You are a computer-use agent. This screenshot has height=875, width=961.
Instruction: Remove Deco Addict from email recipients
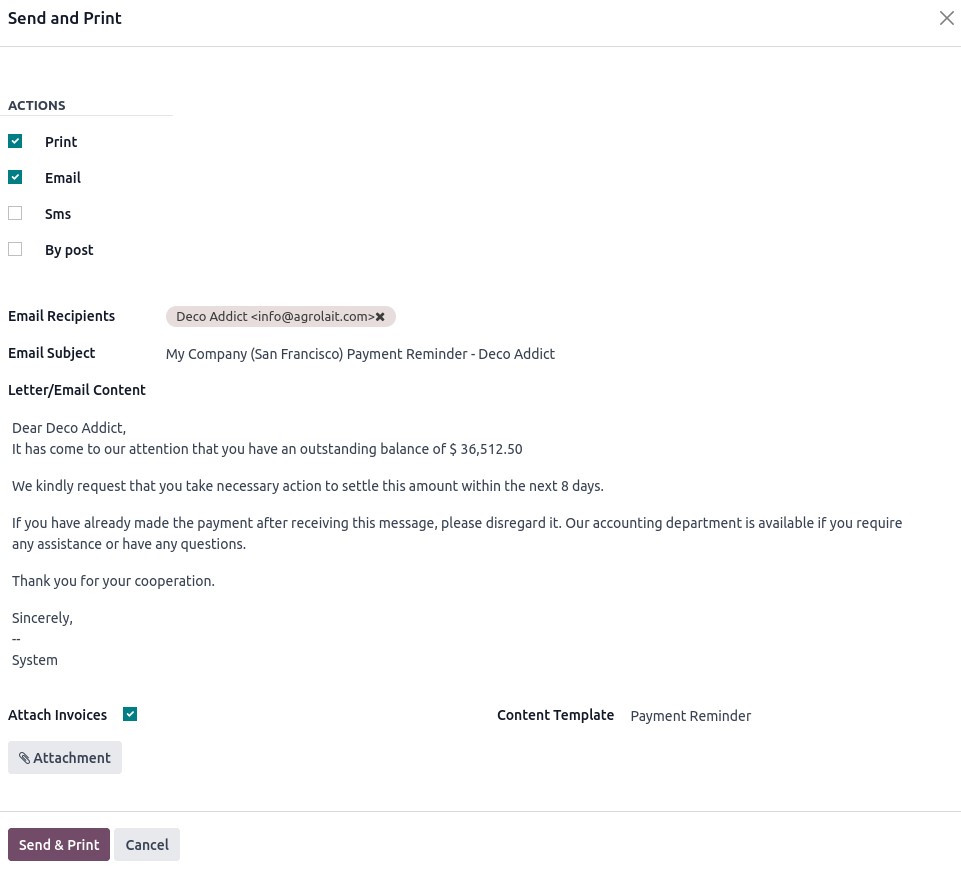pos(380,317)
